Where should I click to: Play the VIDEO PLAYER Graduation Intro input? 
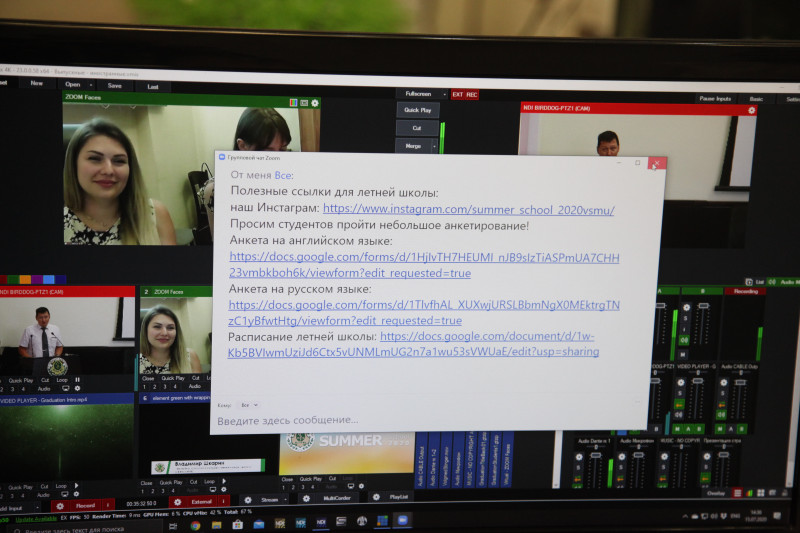(x=77, y=486)
